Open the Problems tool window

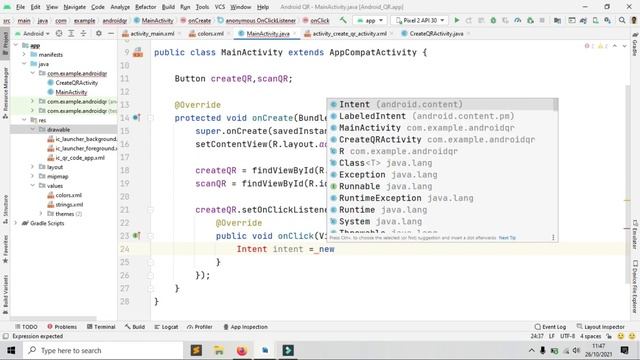pyautogui.click(x=62, y=327)
